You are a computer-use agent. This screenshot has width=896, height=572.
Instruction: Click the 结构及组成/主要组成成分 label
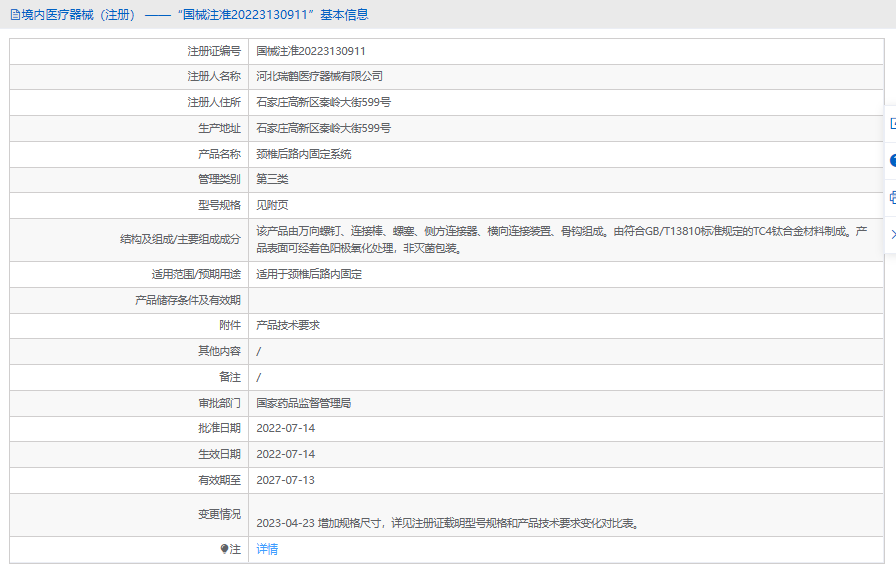click(181, 239)
